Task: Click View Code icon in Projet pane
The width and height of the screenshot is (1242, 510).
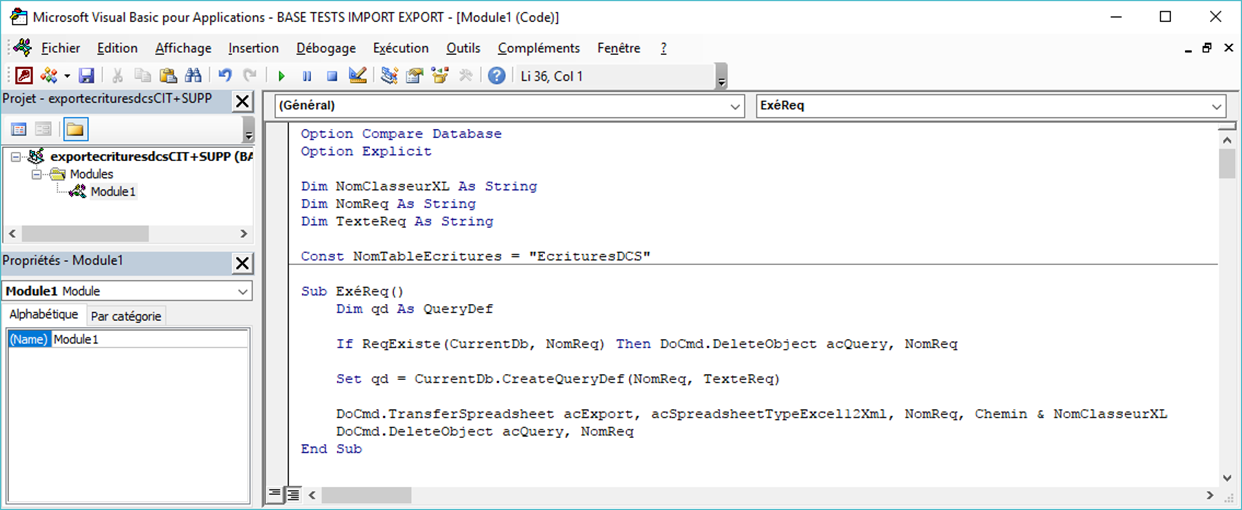Action: coord(18,129)
